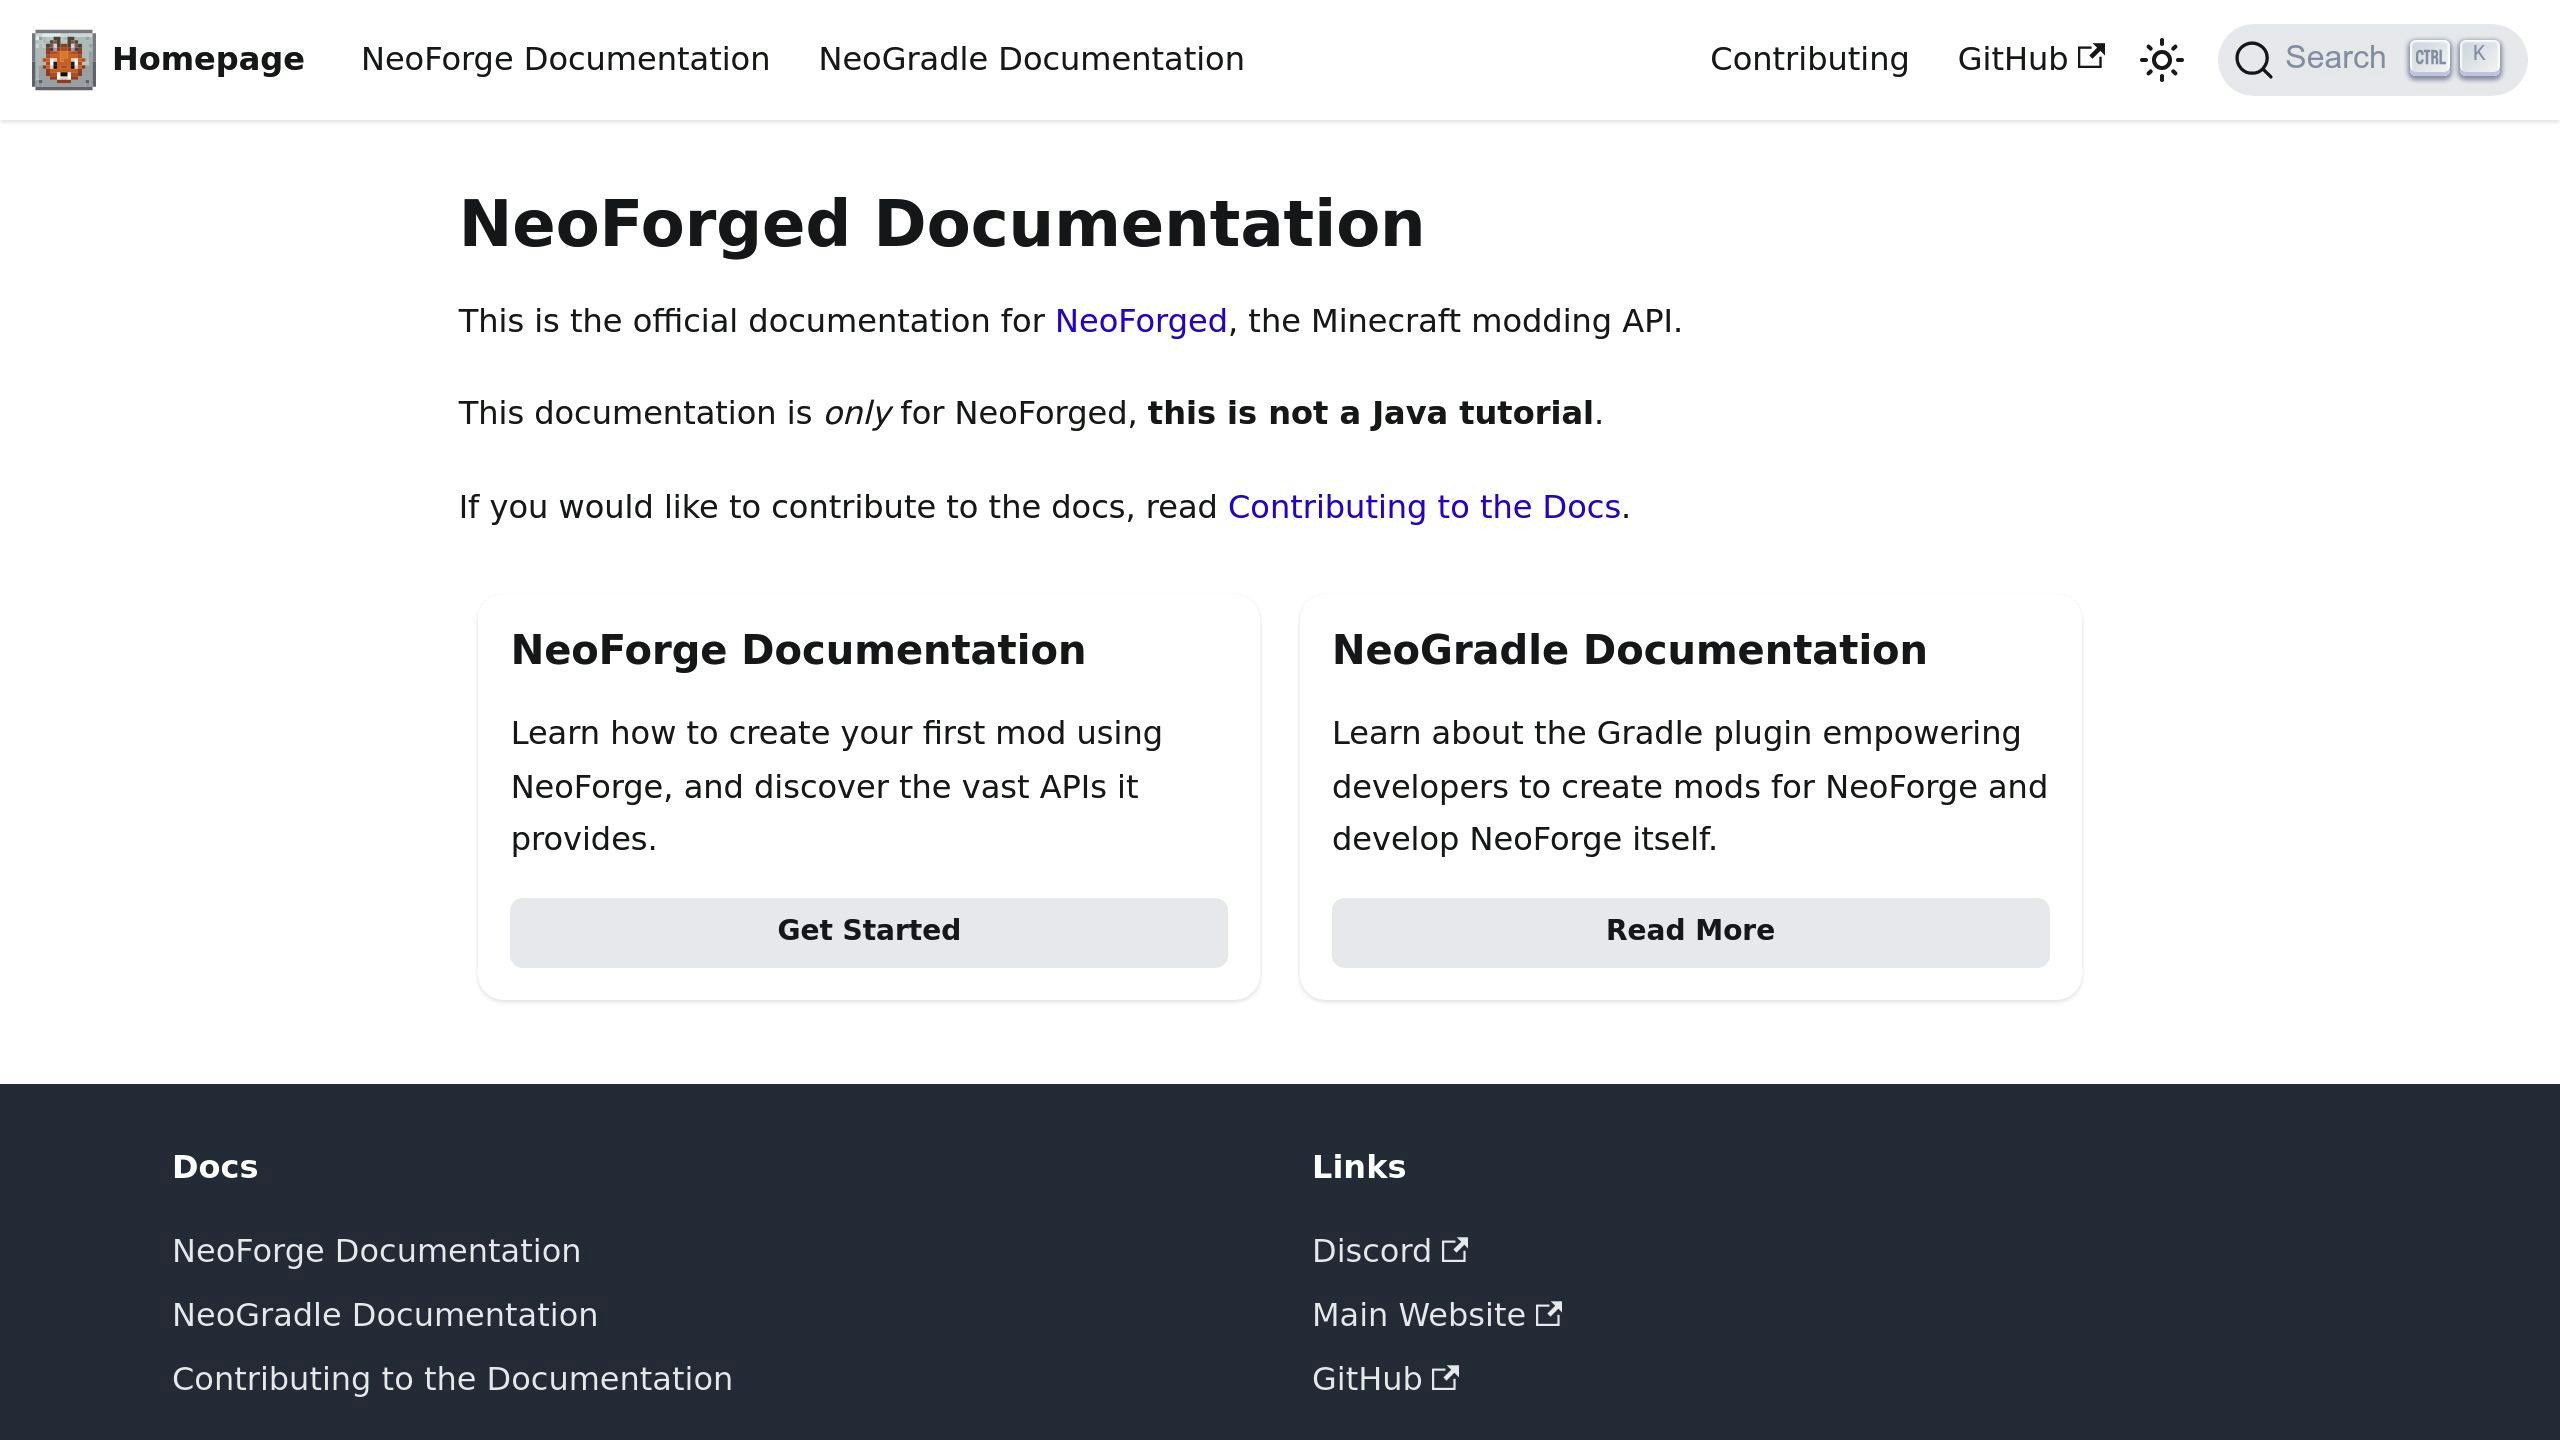Click footer NeoForge Documentation link
2560x1440 pixels.
pyautogui.click(x=376, y=1250)
